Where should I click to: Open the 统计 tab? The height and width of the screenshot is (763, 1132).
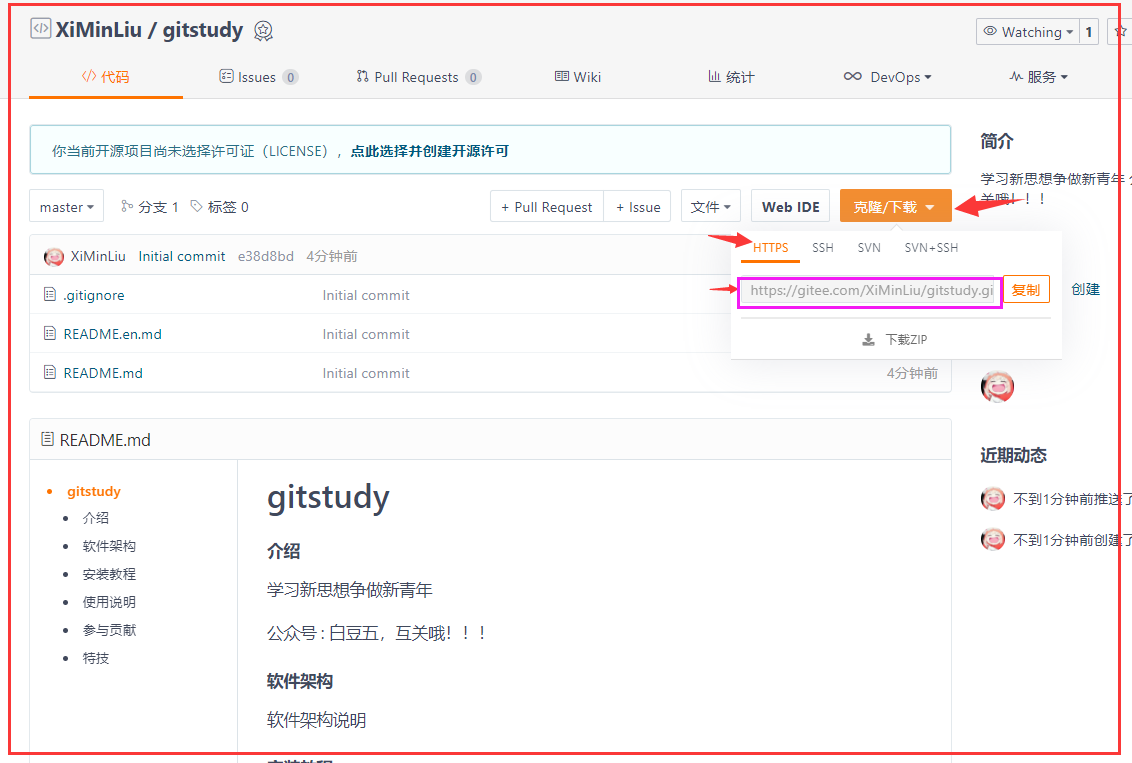731,77
